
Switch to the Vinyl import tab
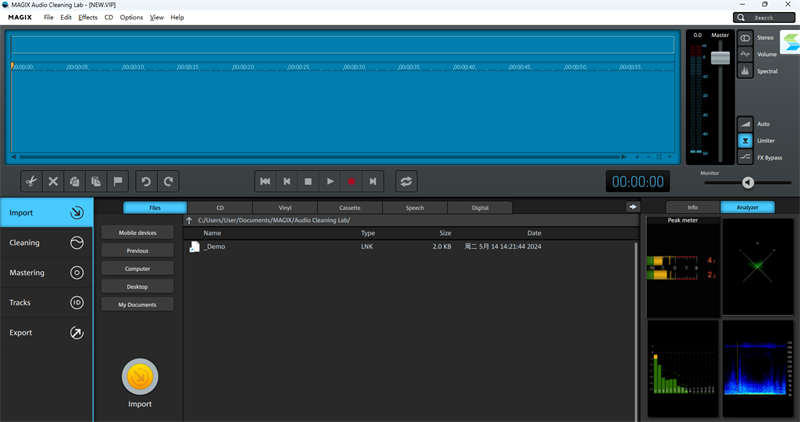click(x=285, y=208)
